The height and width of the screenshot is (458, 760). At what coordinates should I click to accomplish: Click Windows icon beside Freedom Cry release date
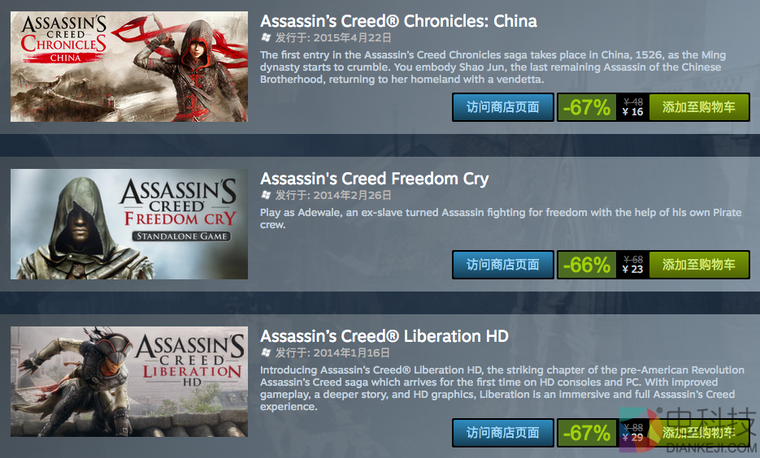point(265,195)
